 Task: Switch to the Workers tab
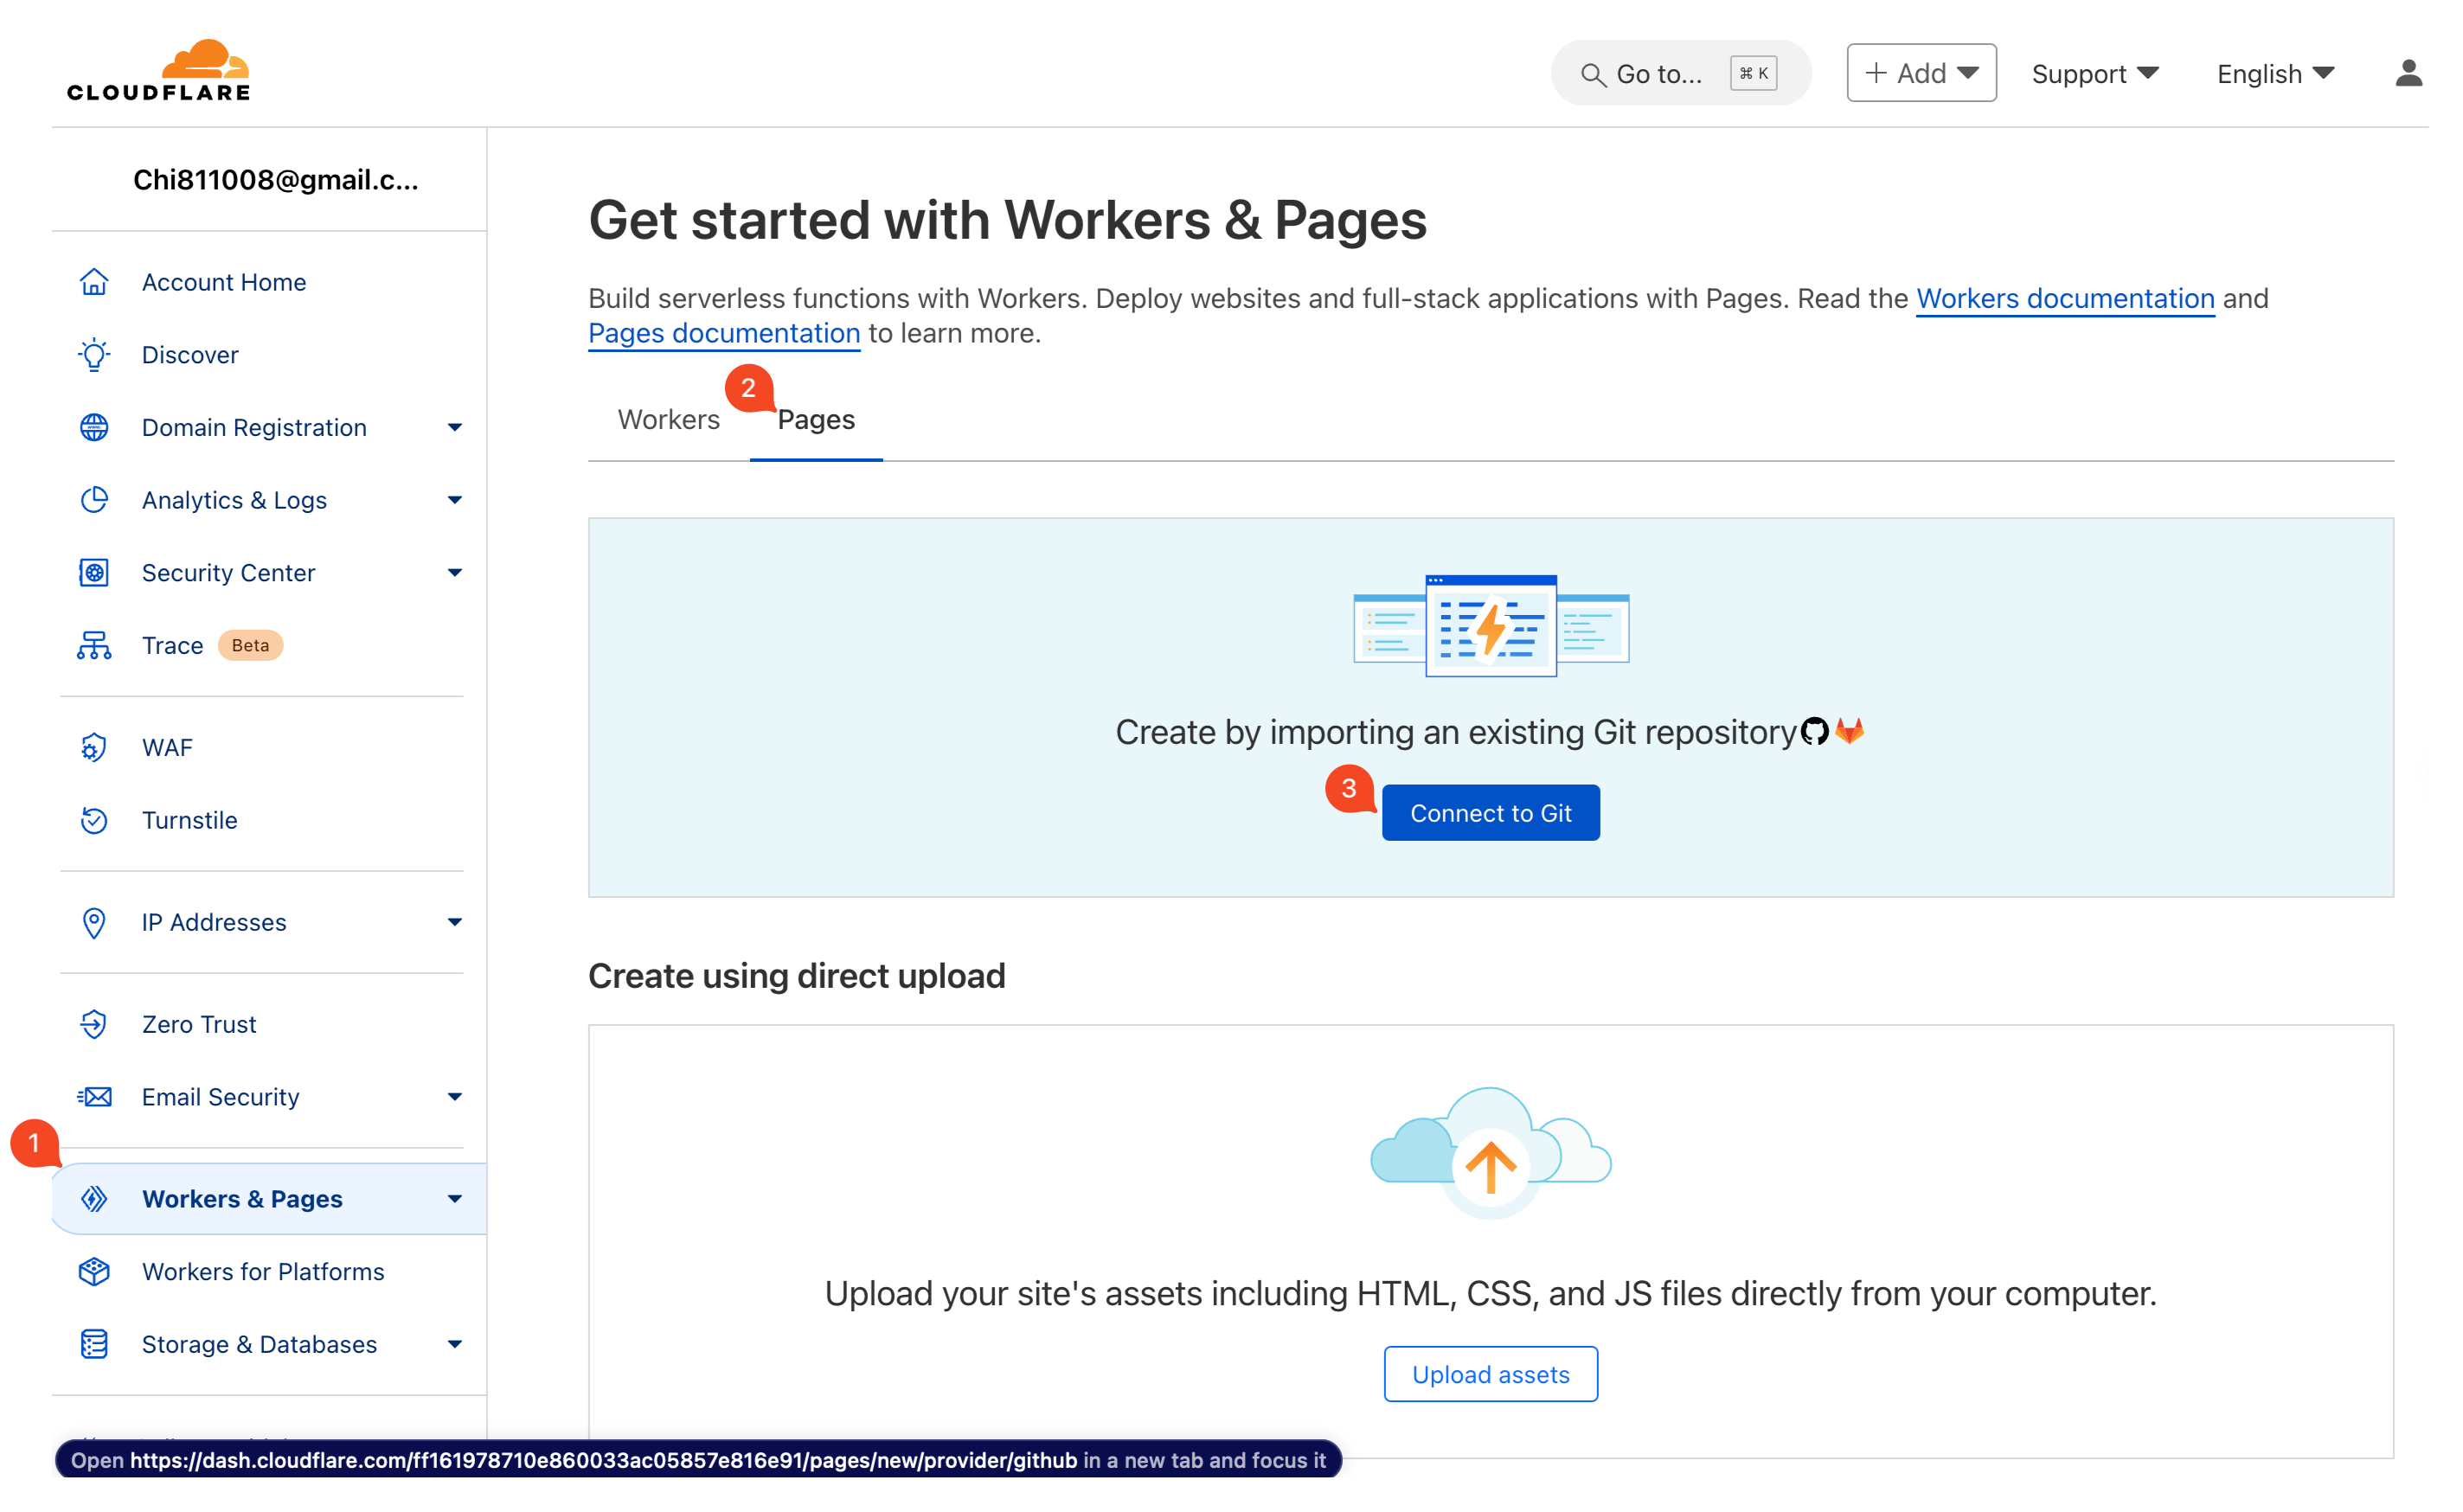point(668,419)
